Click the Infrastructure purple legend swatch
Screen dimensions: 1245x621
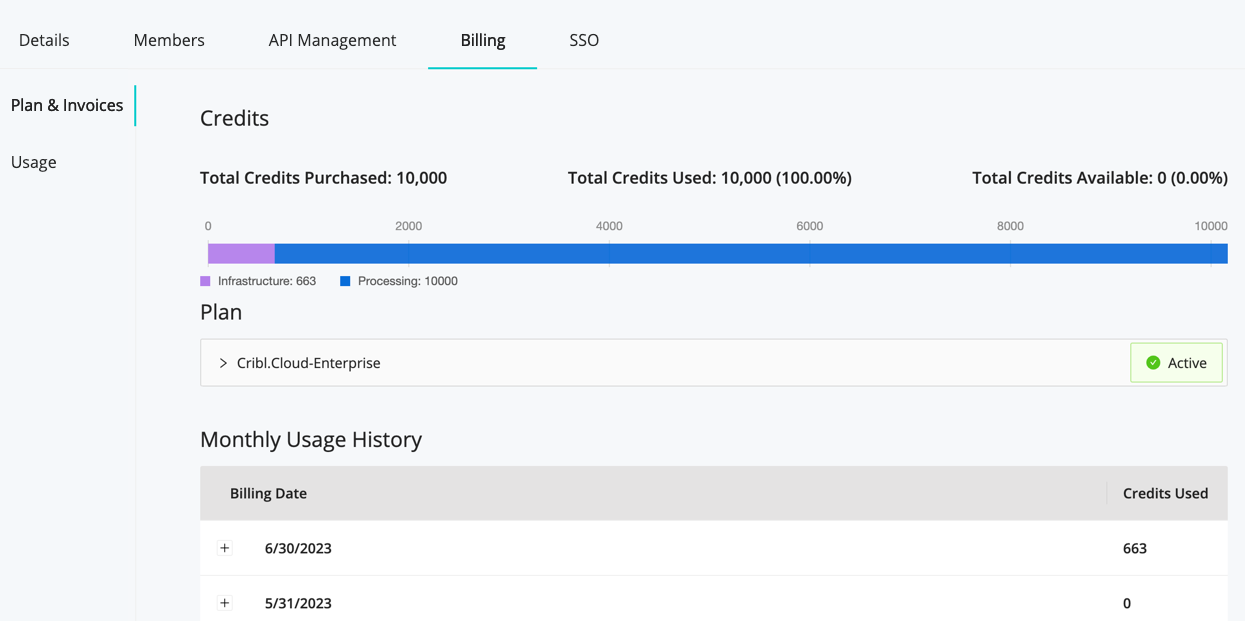(x=205, y=282)
